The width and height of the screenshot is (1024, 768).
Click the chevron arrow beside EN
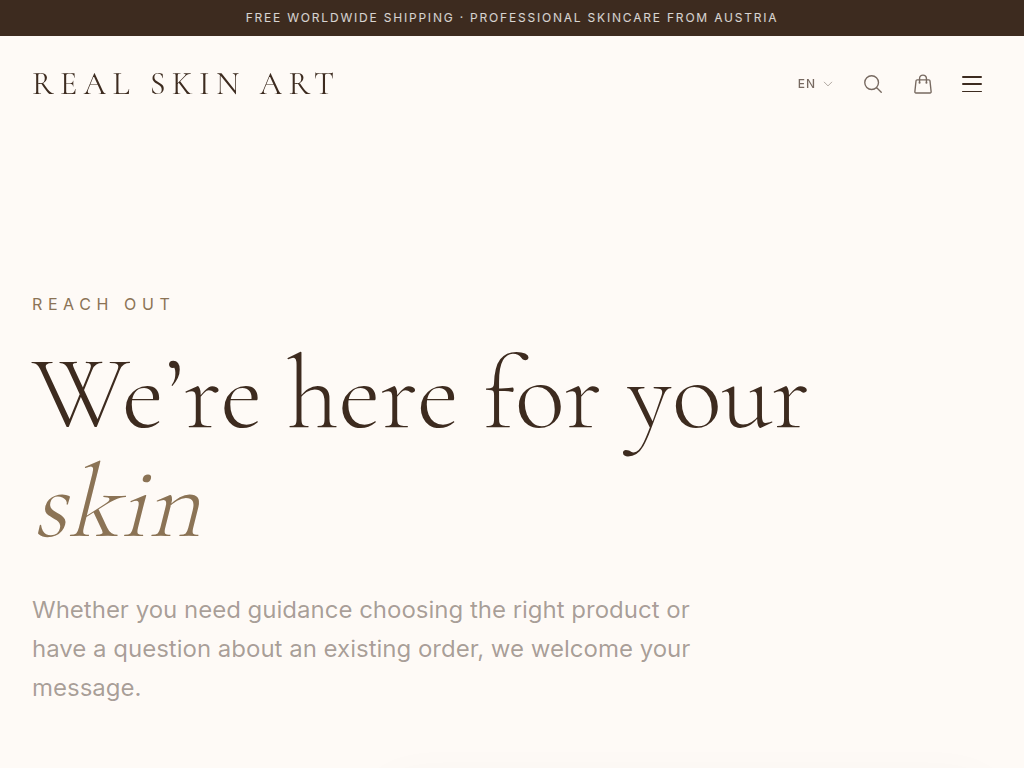(x=828, y=84)
